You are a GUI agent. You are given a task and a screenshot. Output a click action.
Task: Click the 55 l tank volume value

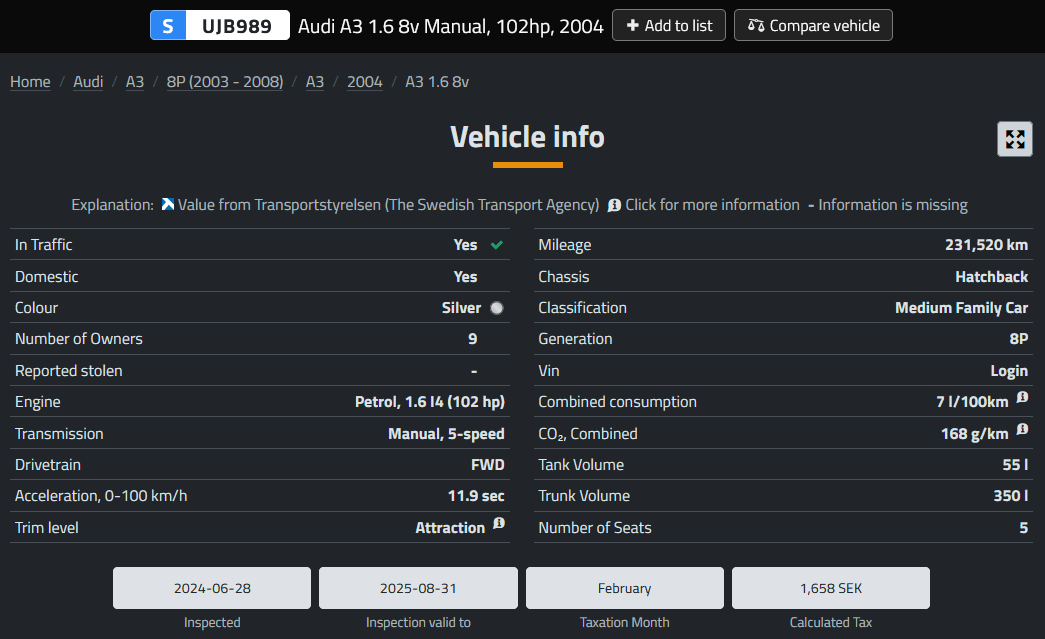(x=1015, y=464)
